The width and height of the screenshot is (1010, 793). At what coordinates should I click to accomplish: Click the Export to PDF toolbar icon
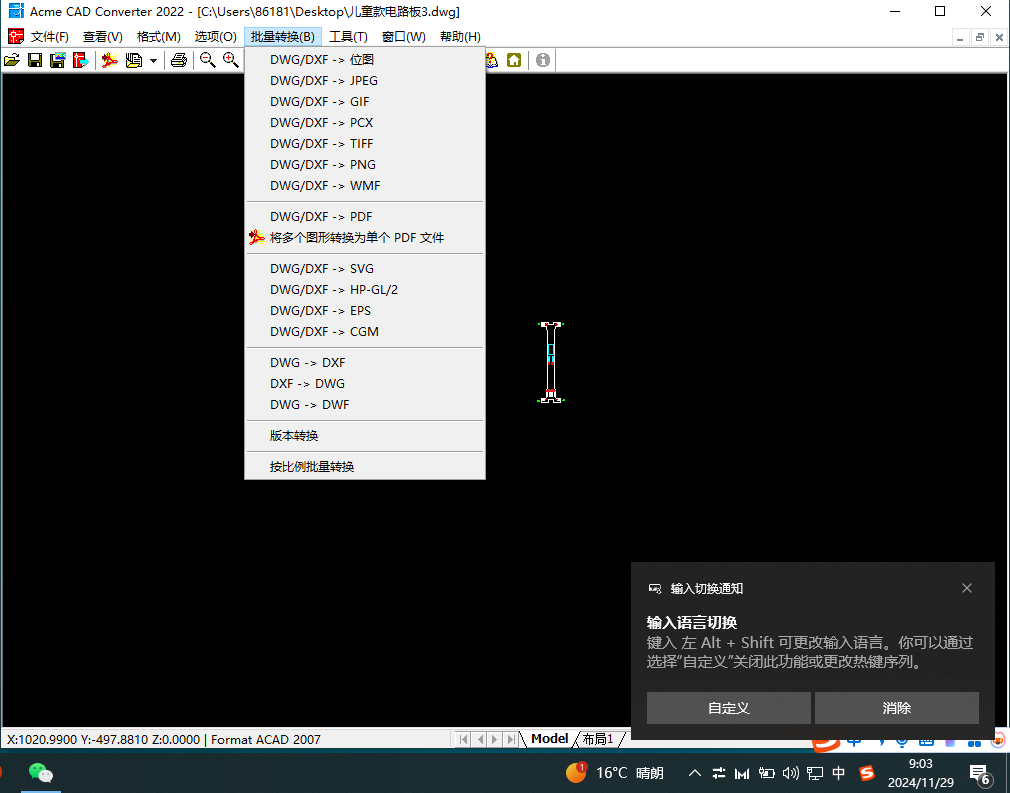click(110, 61)
